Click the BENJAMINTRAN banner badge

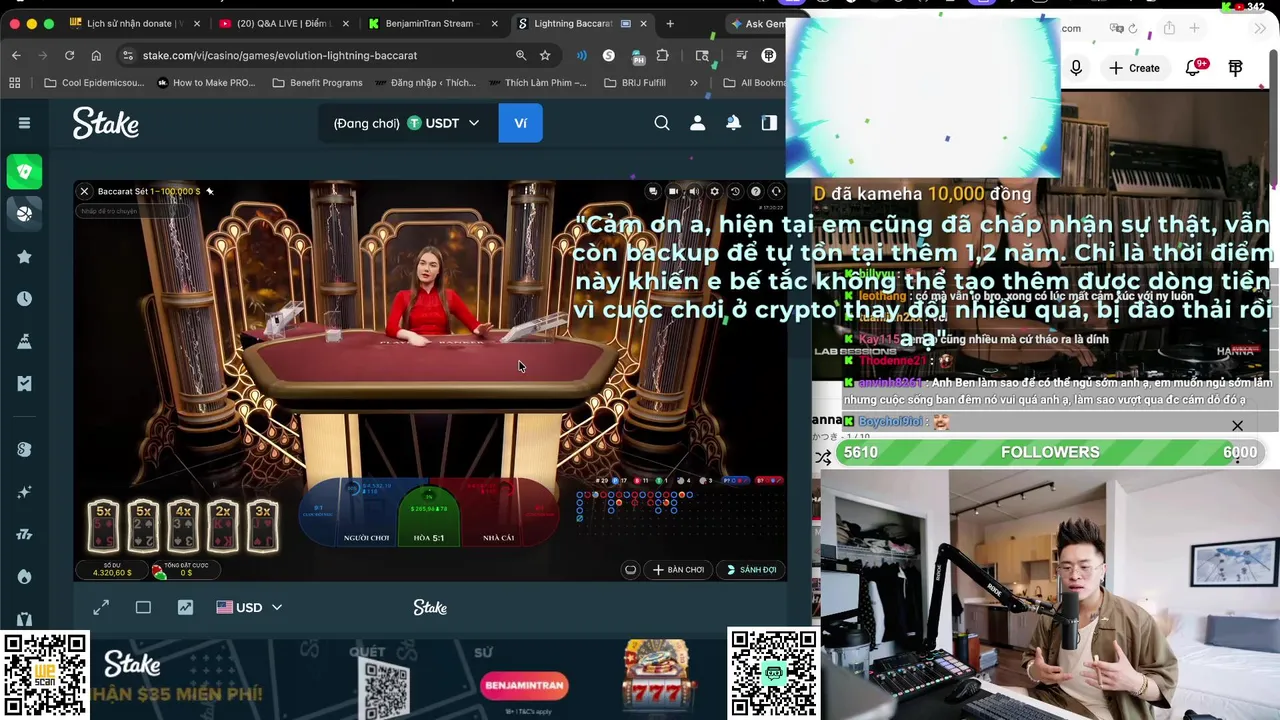point(524,685)
